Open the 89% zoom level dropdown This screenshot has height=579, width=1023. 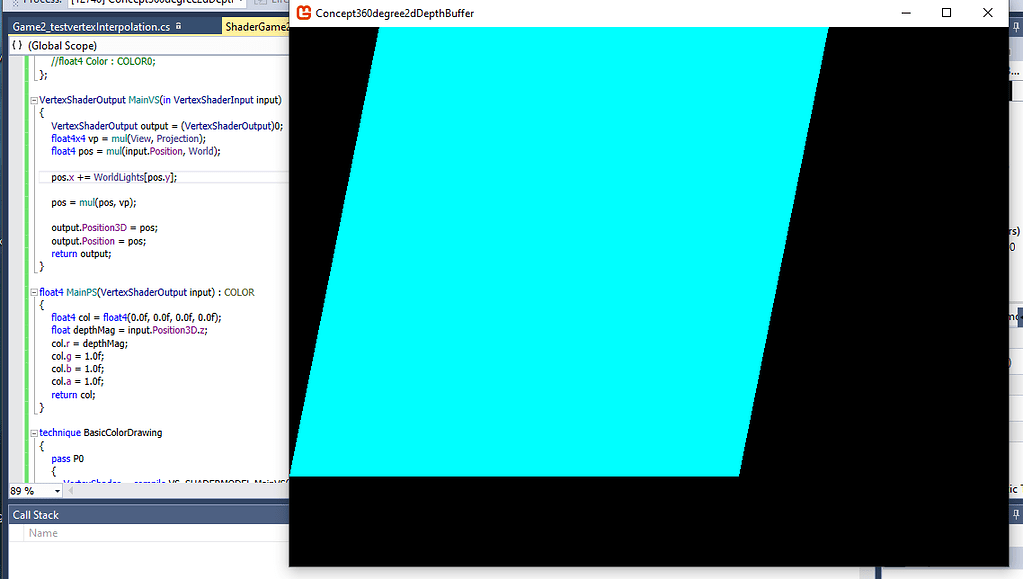tap(56, 491)
